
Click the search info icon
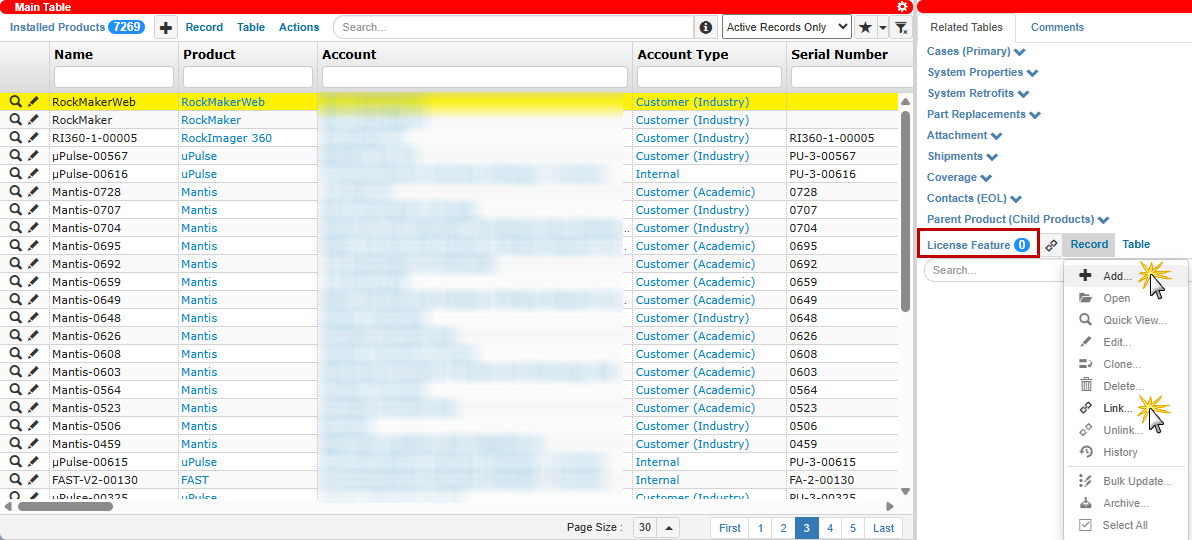pyautogui.click(x=705, y=27)
